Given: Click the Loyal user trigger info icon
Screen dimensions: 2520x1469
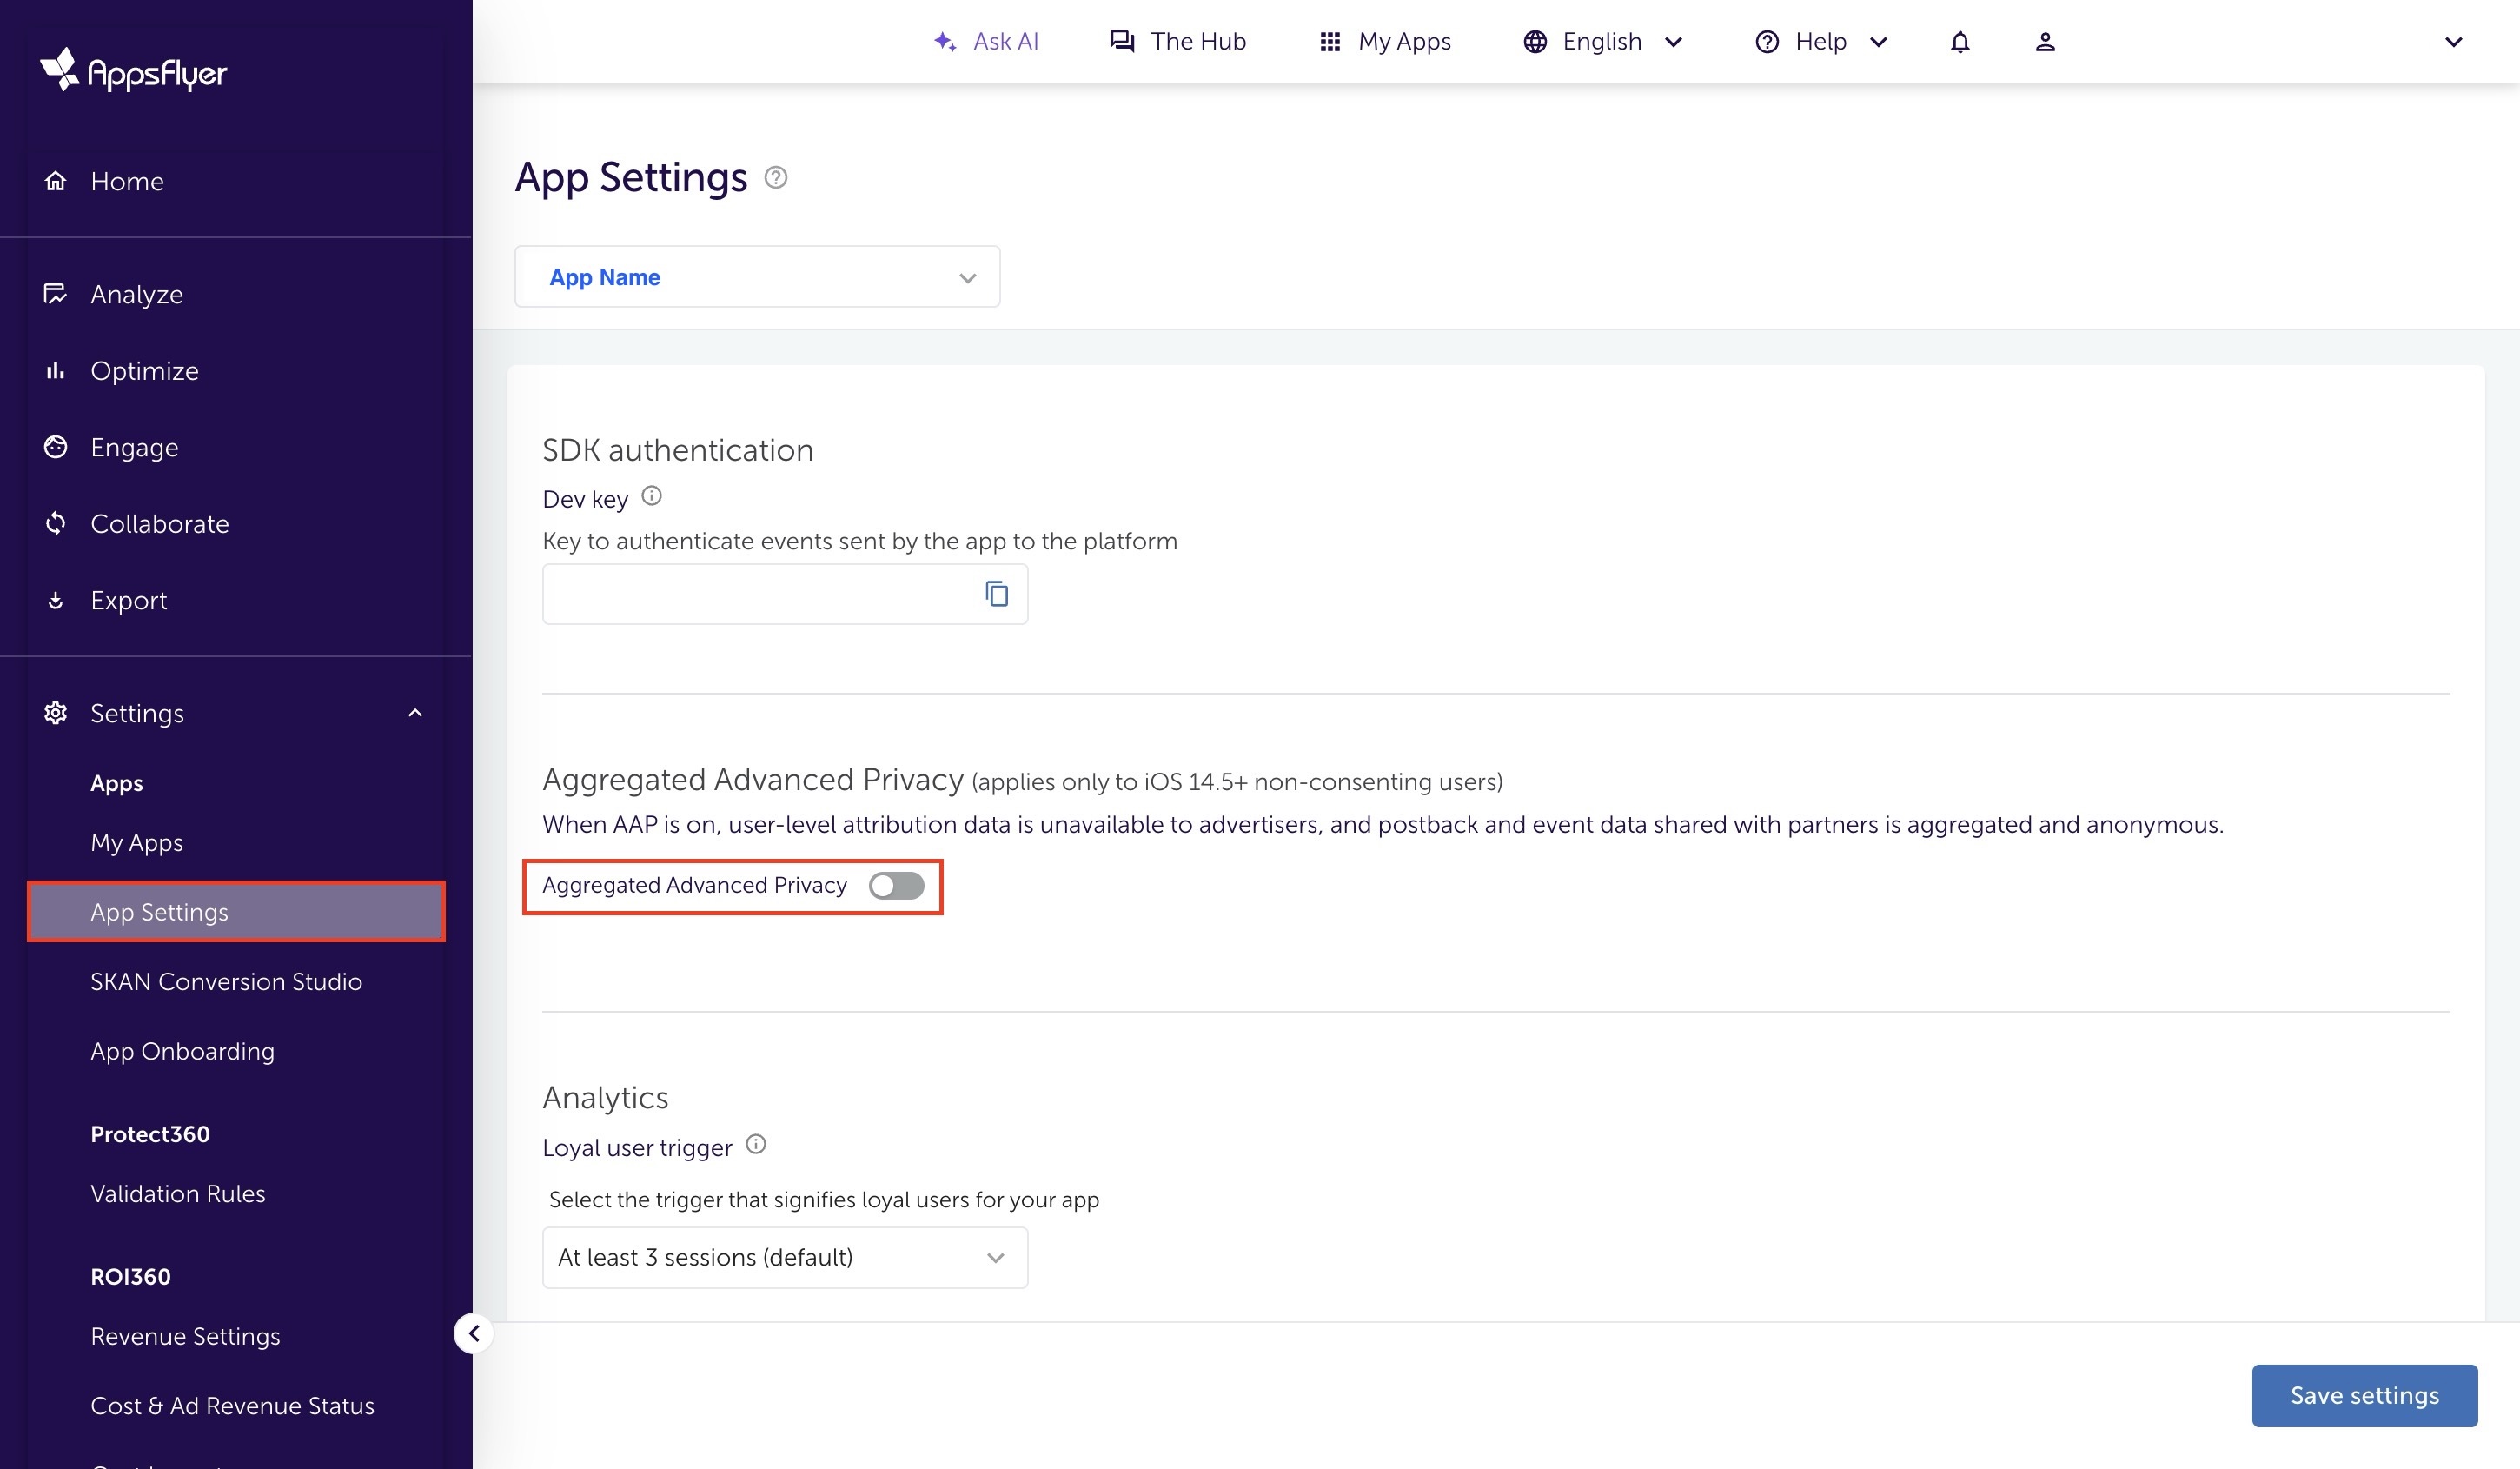Looking at the screenshot, I should [x=756, y=1144].
